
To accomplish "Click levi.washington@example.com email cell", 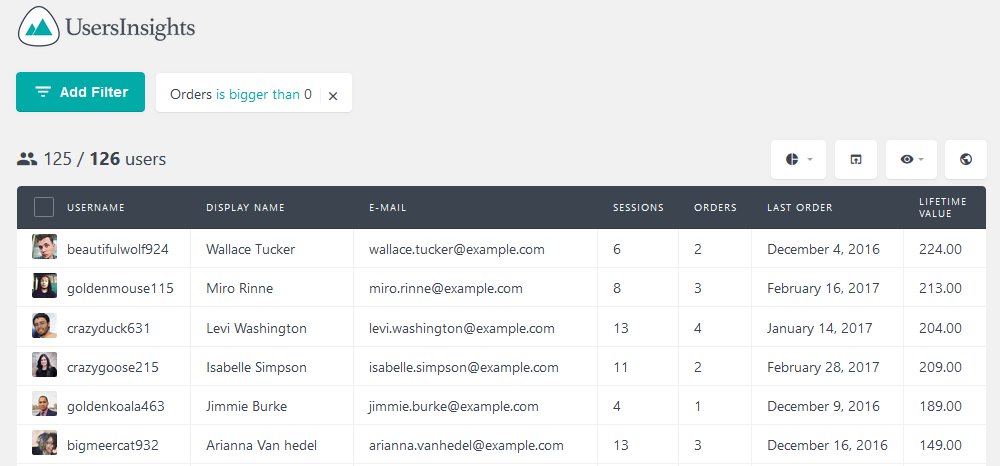I will [462, 328].
